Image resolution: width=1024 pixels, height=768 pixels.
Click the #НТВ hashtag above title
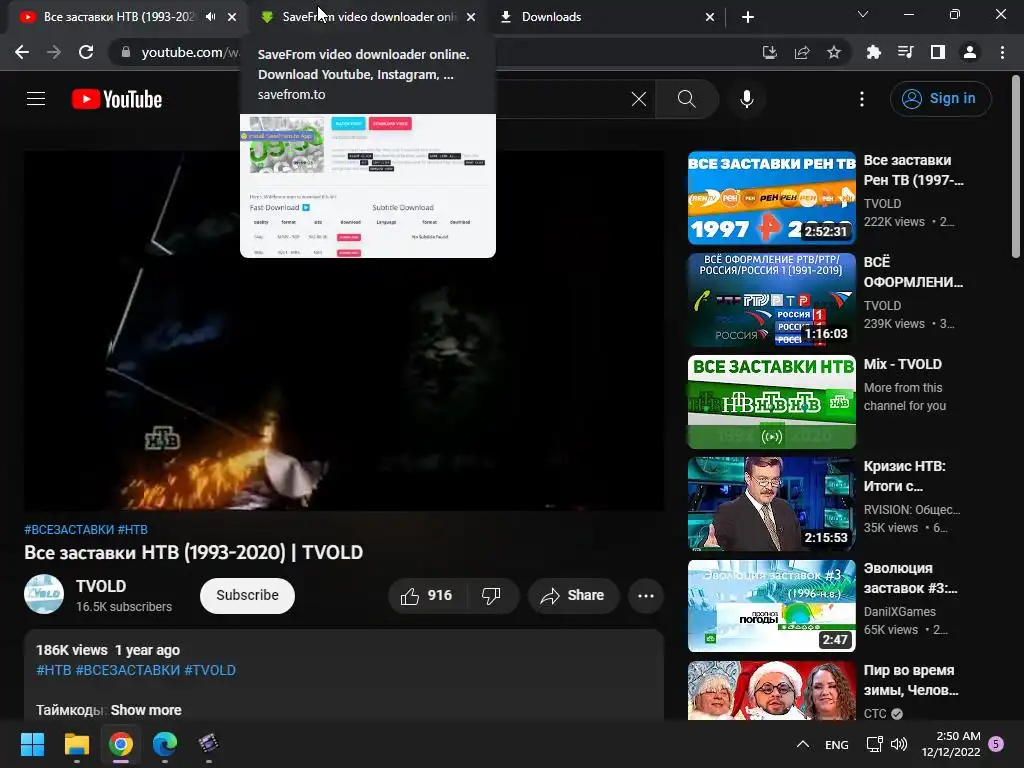[133, 530]
